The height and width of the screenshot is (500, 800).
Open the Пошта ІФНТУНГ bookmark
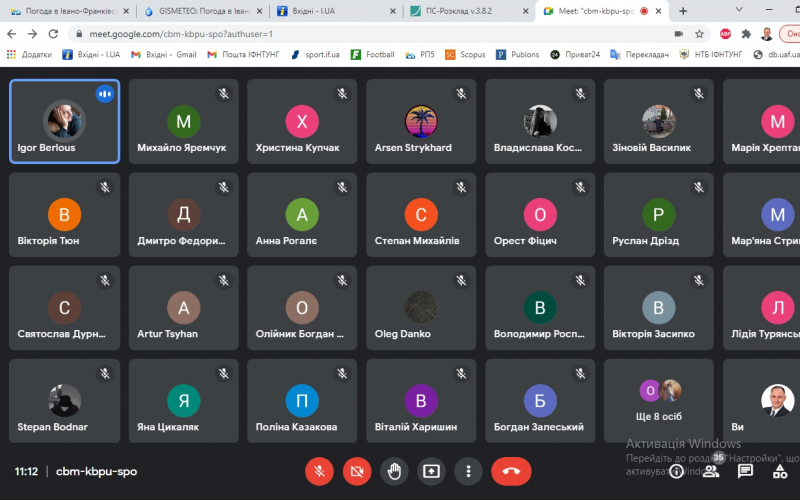pyautogui.click(x=243, y=54)
